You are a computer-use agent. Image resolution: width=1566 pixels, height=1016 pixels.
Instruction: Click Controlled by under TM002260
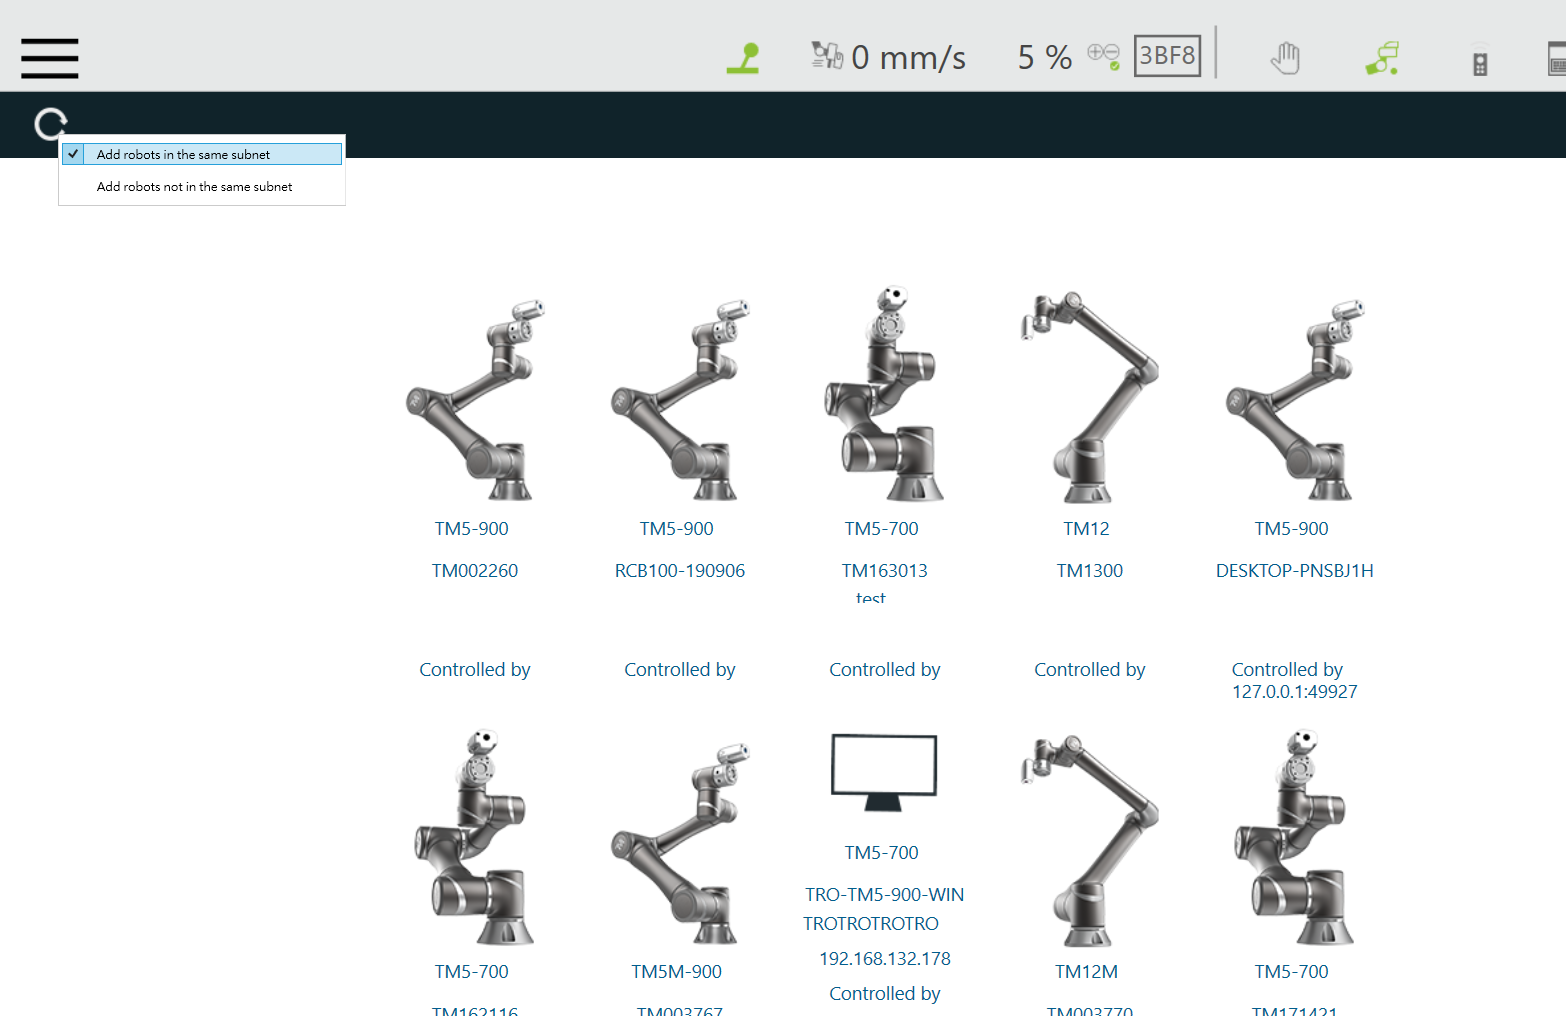click(x=475, y=670)
